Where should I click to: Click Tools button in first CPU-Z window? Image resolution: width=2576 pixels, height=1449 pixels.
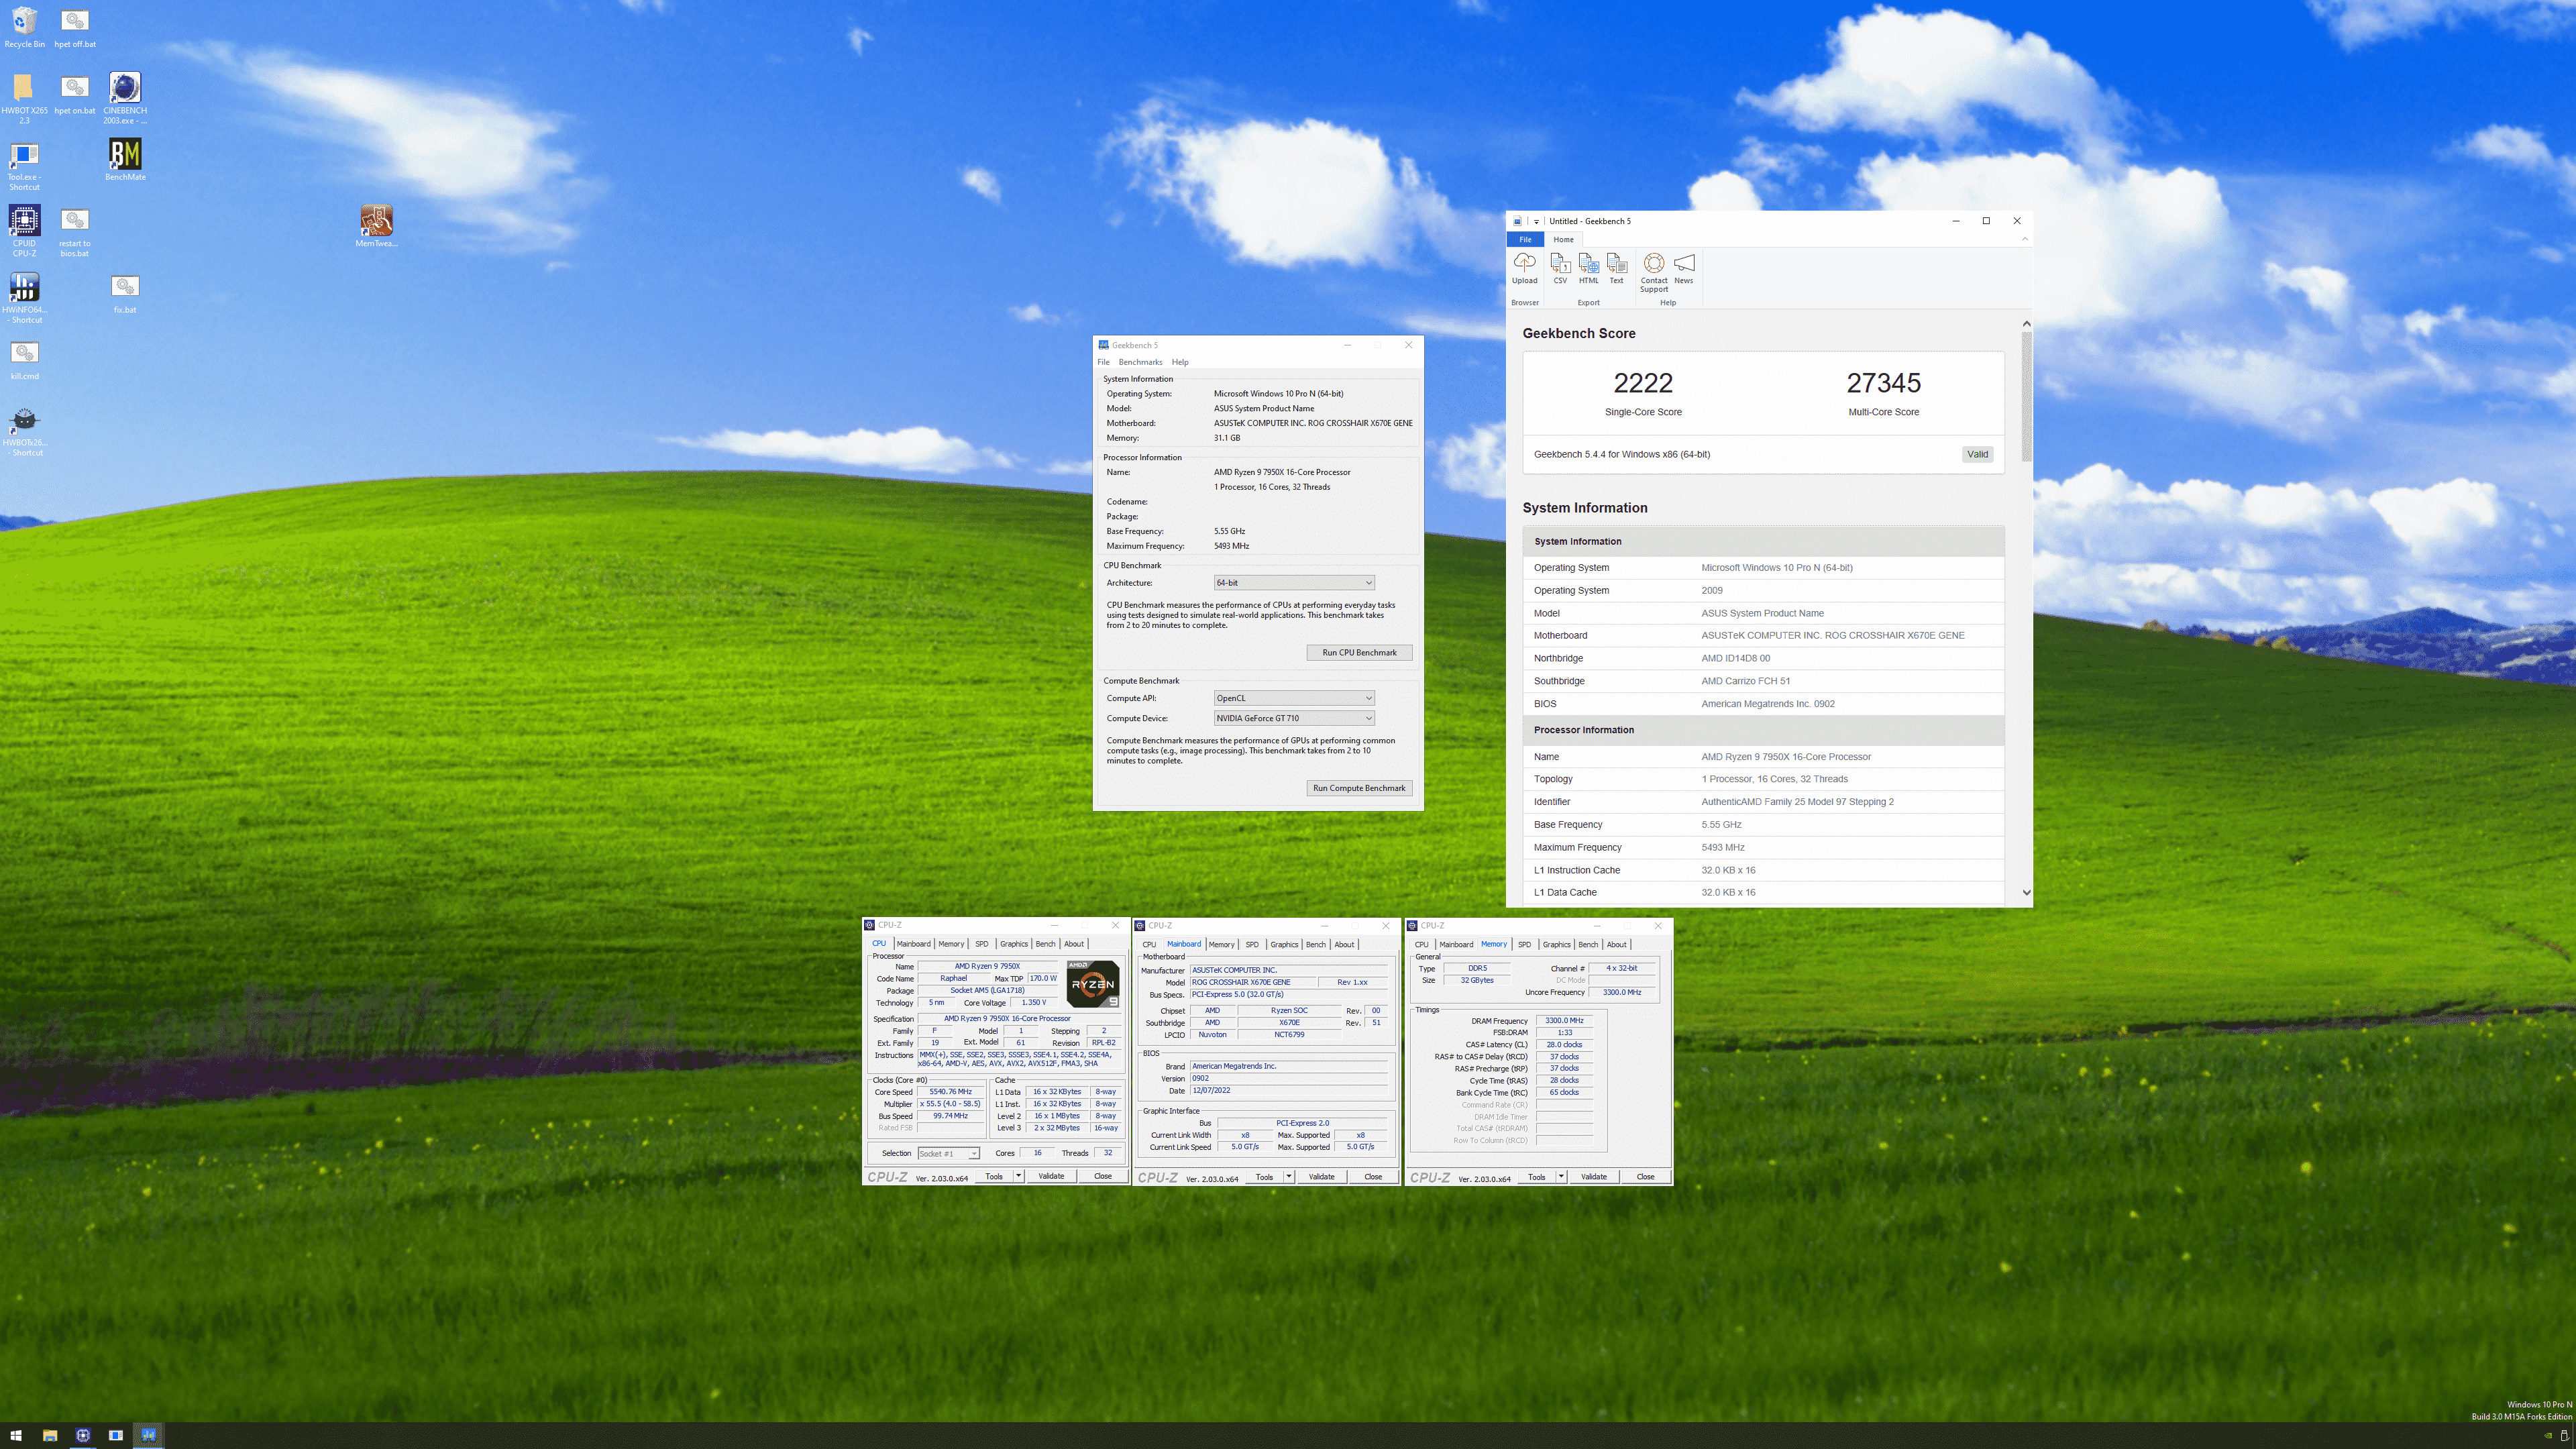click(994, 1176)
